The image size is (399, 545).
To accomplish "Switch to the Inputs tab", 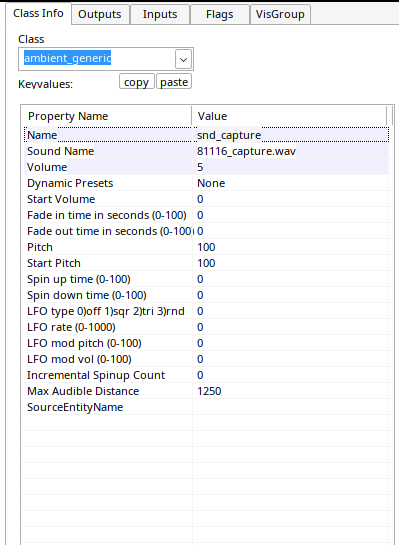I will [x=160, y=14].
